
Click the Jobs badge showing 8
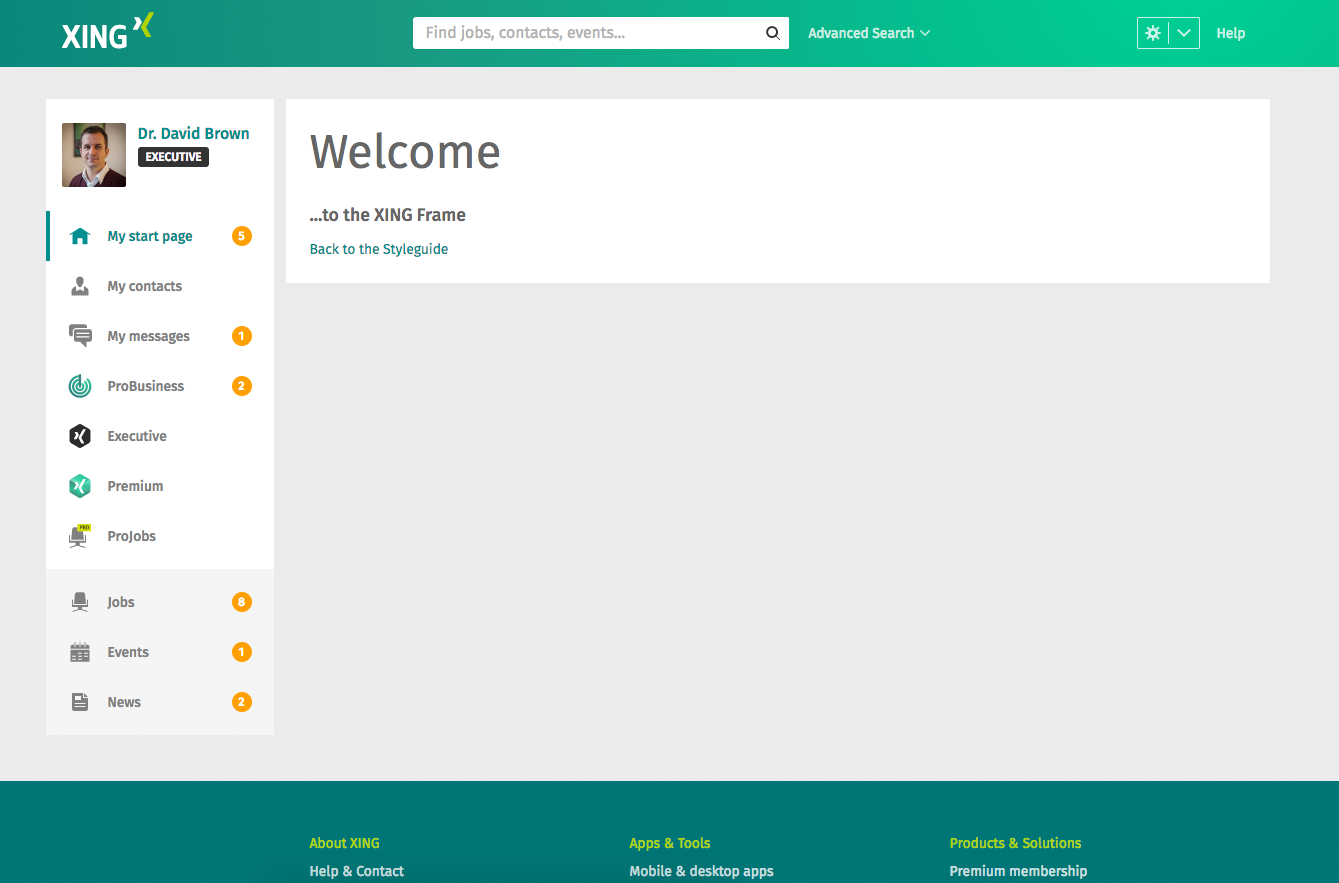click(242, 602)
